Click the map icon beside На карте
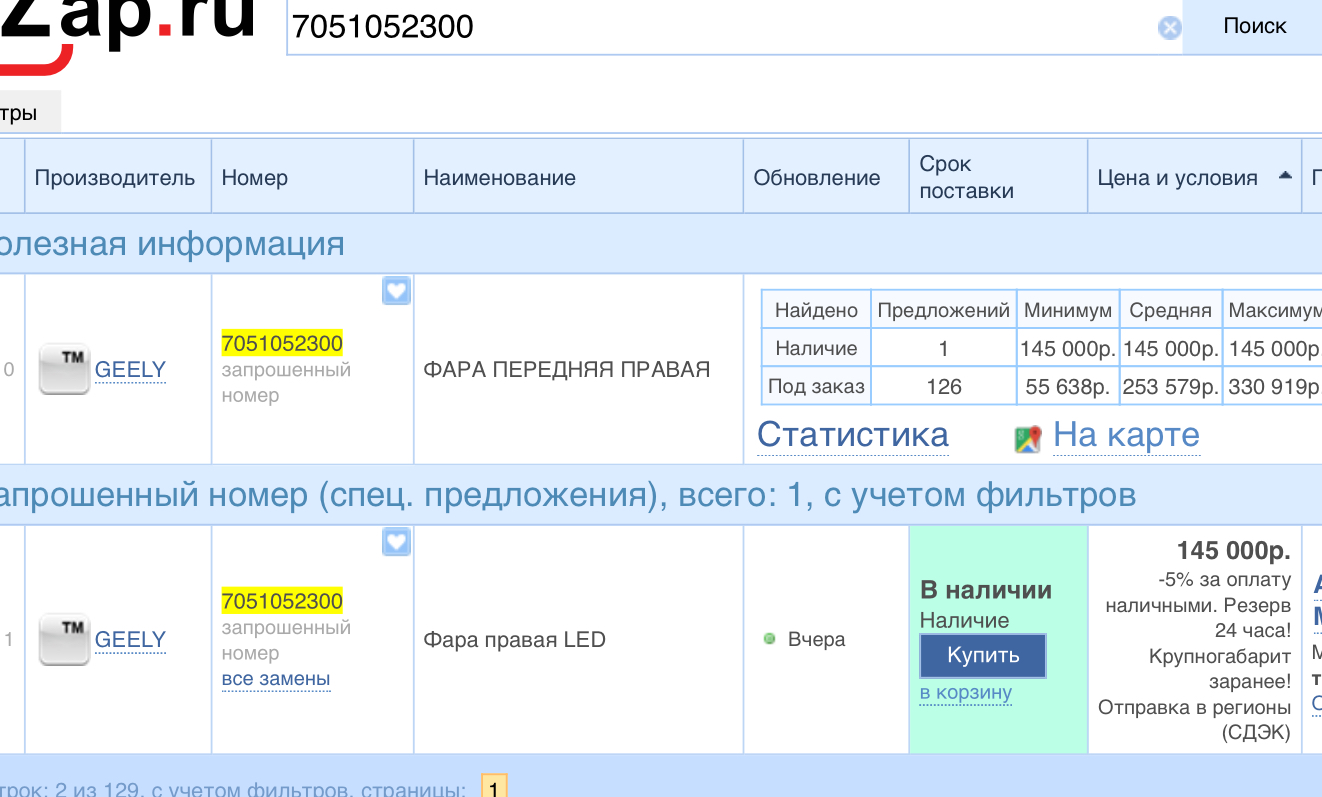Image resolution: width=1322 pixels, height=797 pixels. (1028, 439)
